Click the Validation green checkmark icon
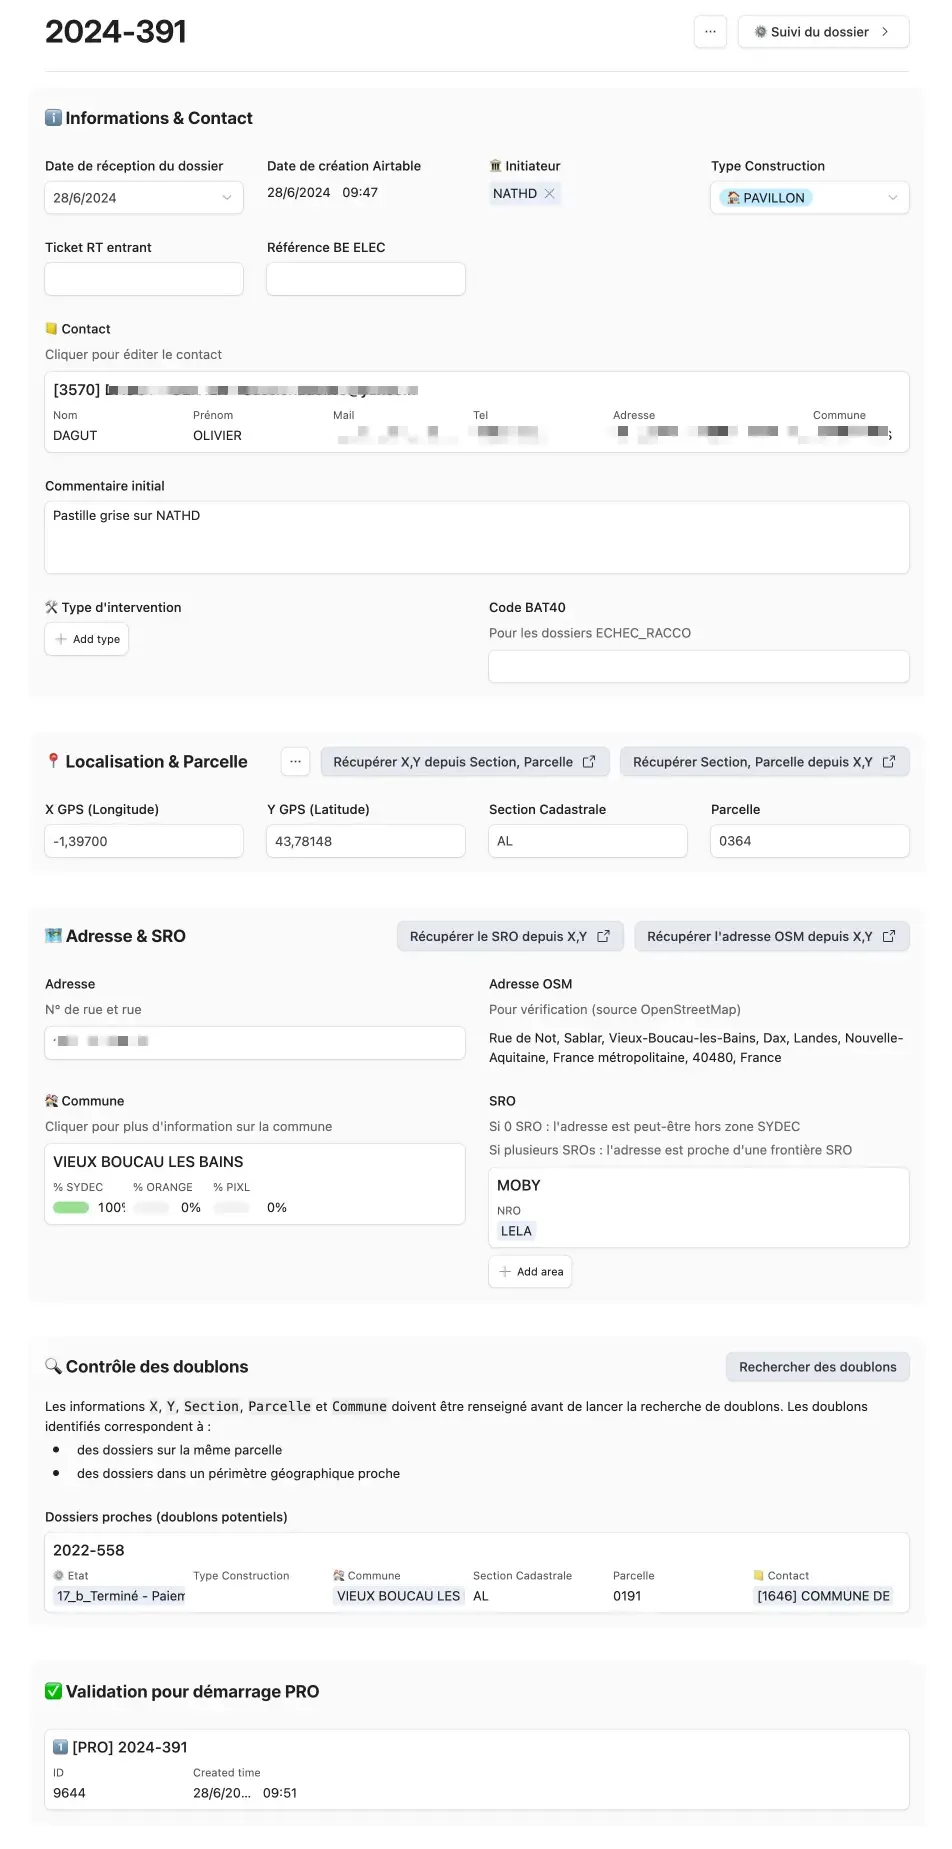 [x=53, y=1692]
